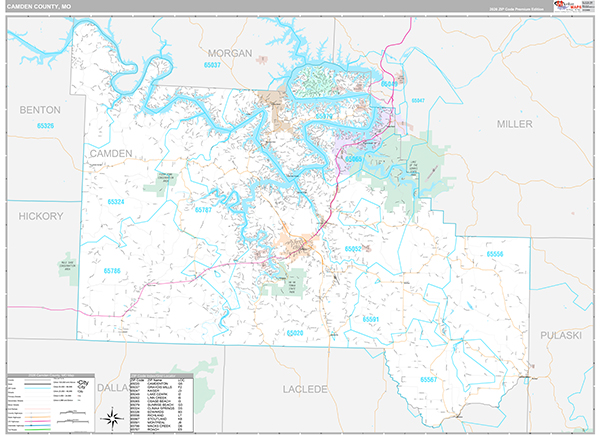Click the City Key box in legend
This screenshot has width=600, height=435.
pos(85,384)
